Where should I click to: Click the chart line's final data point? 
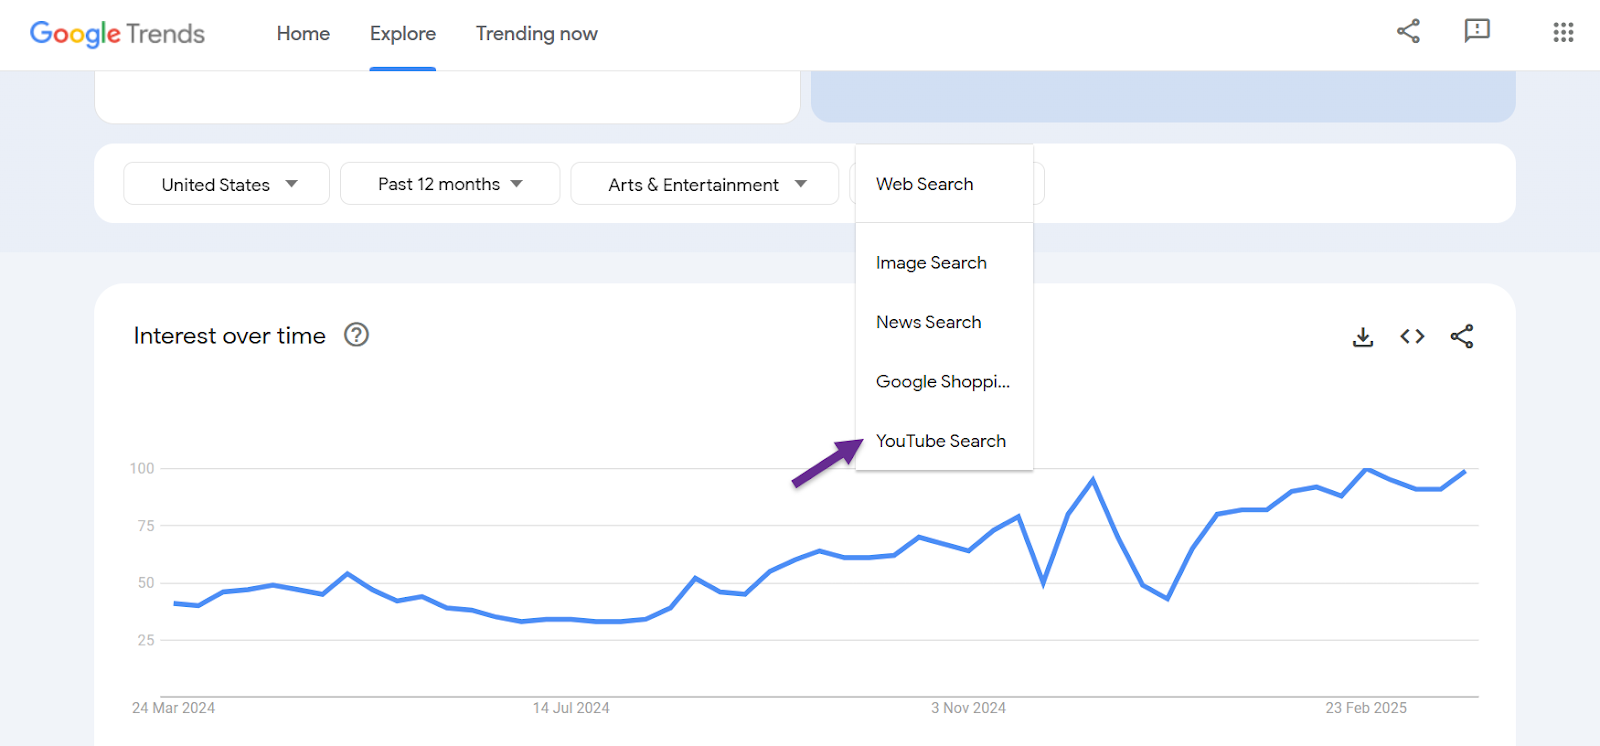click(1465, 471)
